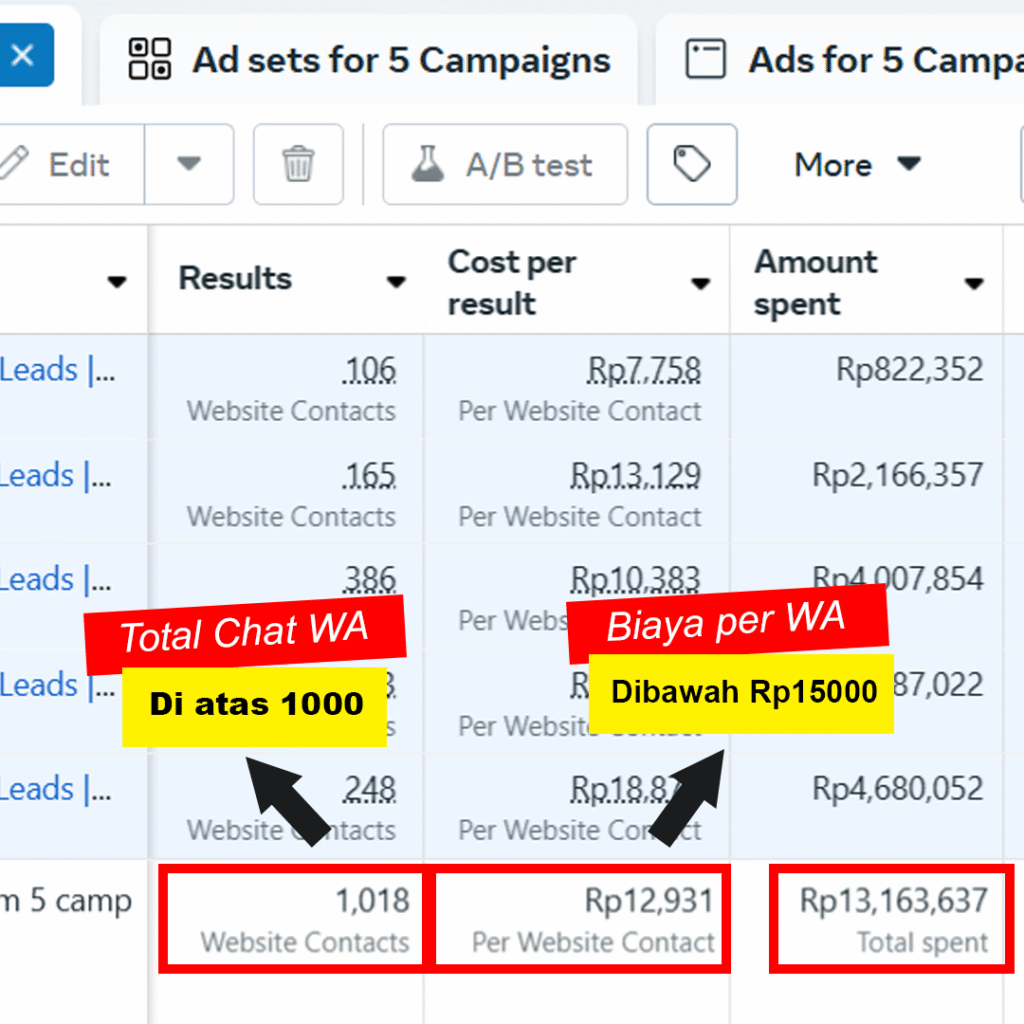Viewport: 1024px width, 1024px height.
Task: Open Cost per result column dropdown
Action: [x=700, y=284]
